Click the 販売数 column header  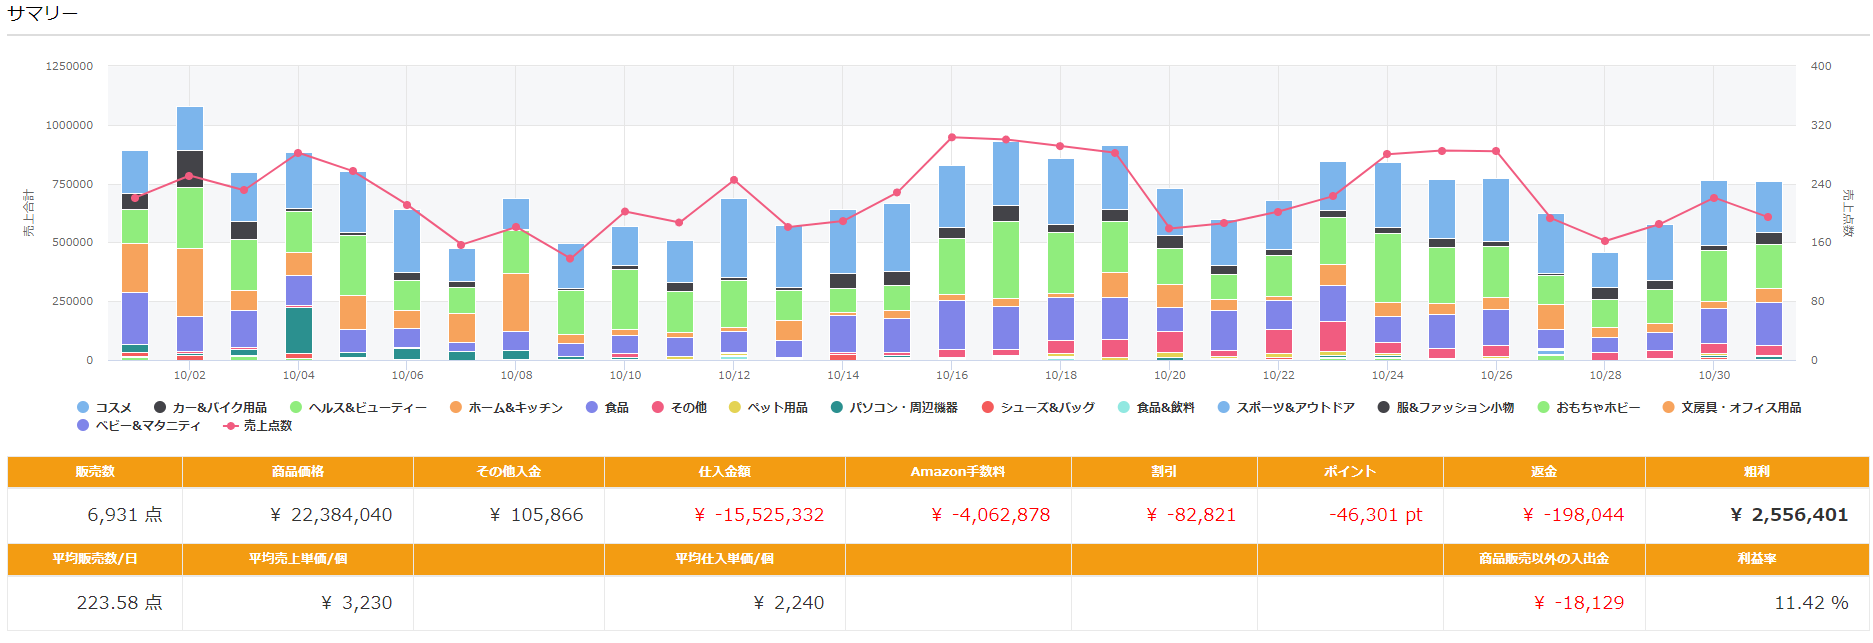(x=95, y=472)
